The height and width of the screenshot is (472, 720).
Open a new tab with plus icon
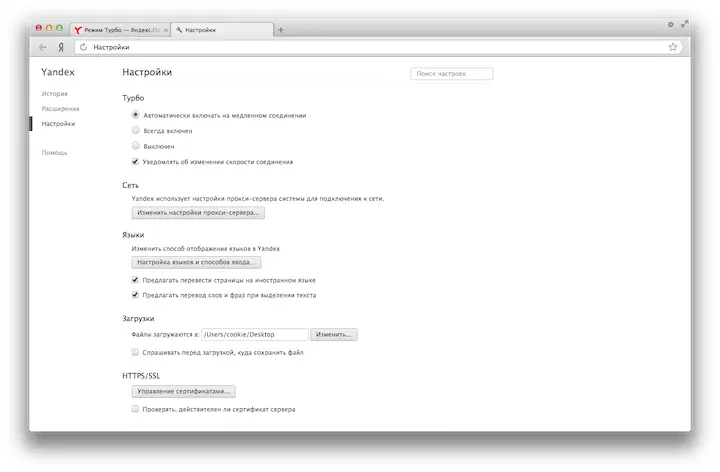[x=281, y=30]
